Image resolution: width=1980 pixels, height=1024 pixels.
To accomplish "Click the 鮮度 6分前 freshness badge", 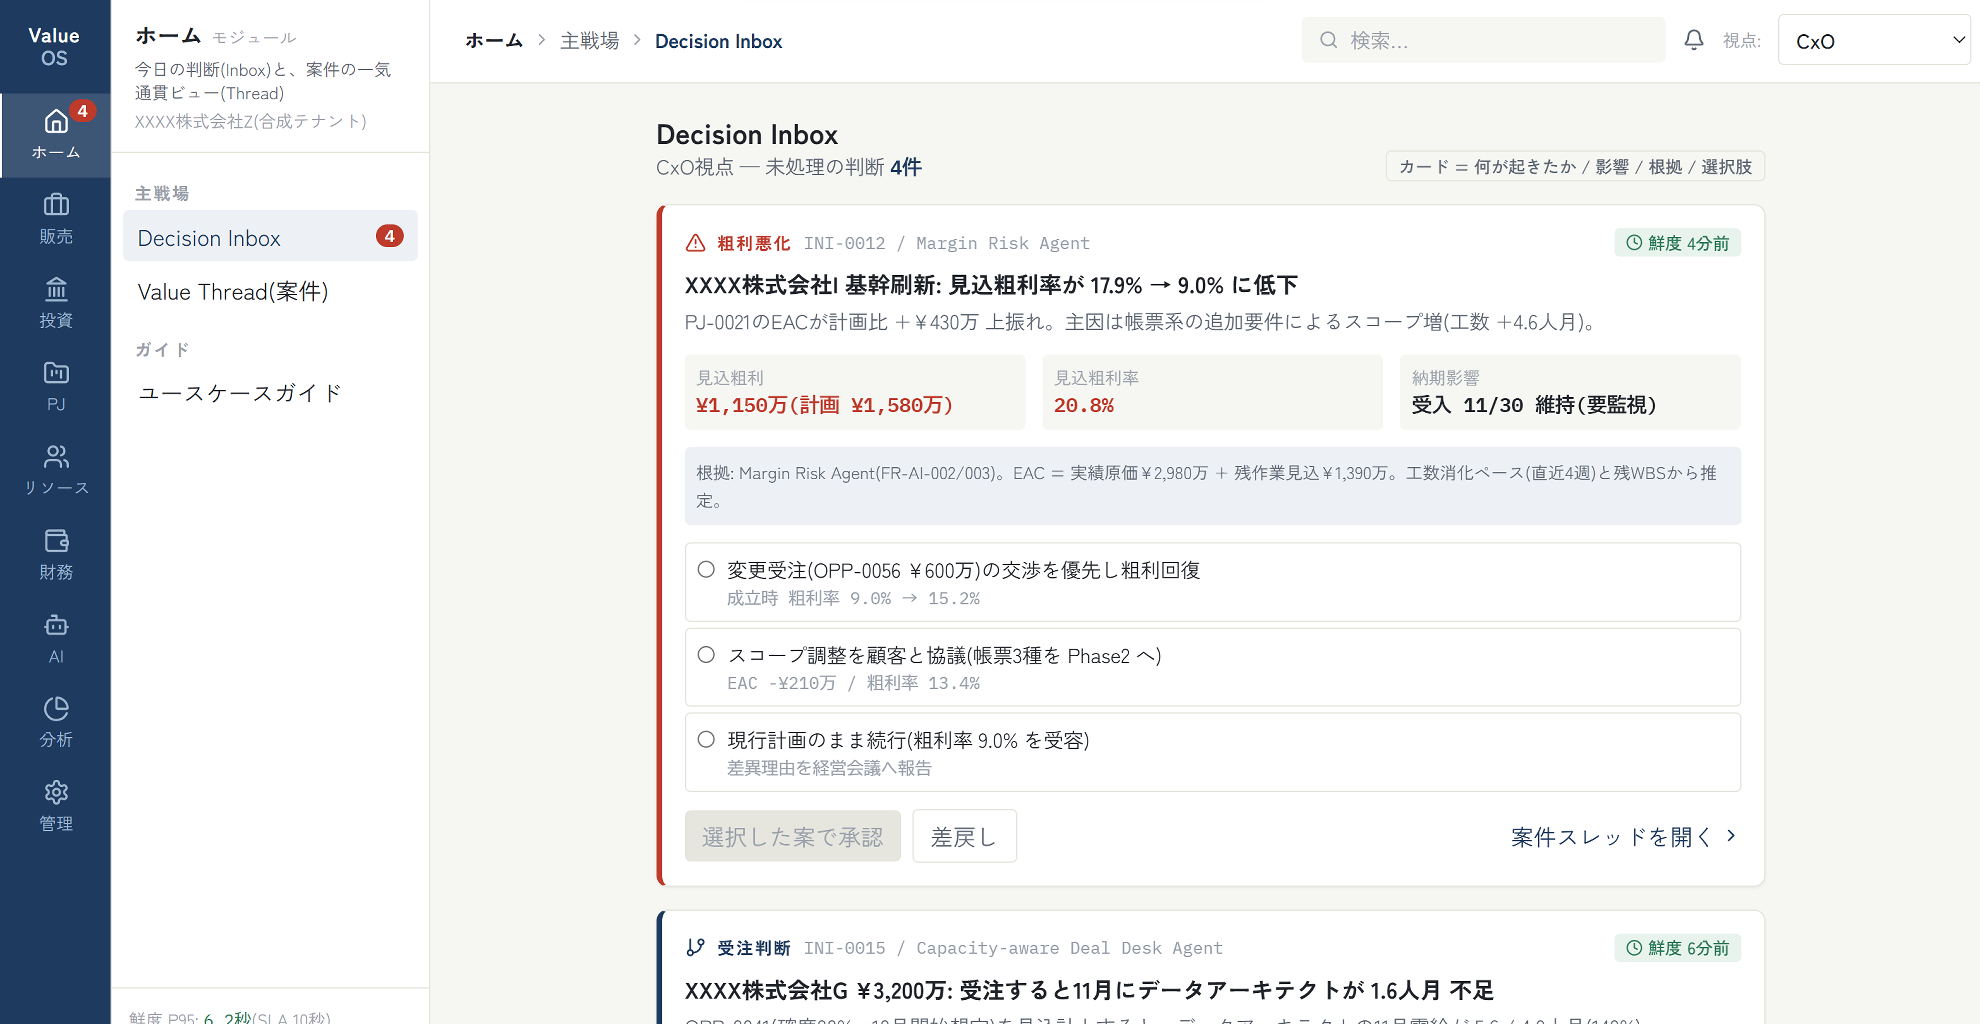I will point(1677,948).
